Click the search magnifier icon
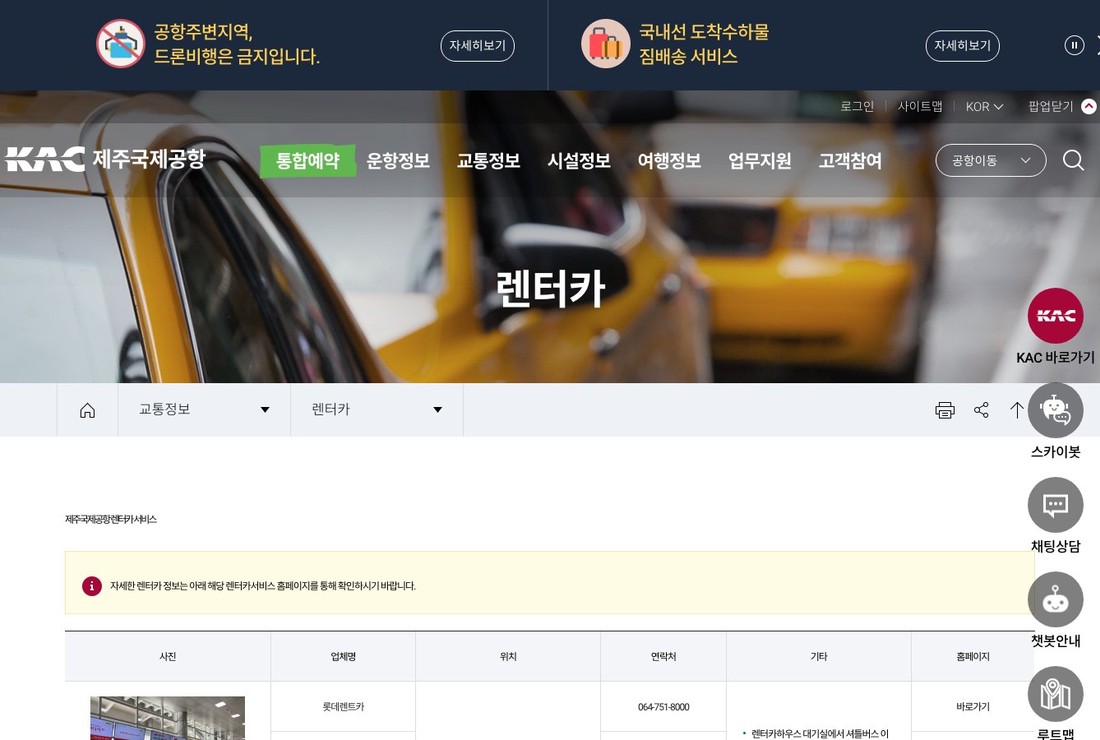This screenshot has width=1100, height=740. (x=1073, y=161)
